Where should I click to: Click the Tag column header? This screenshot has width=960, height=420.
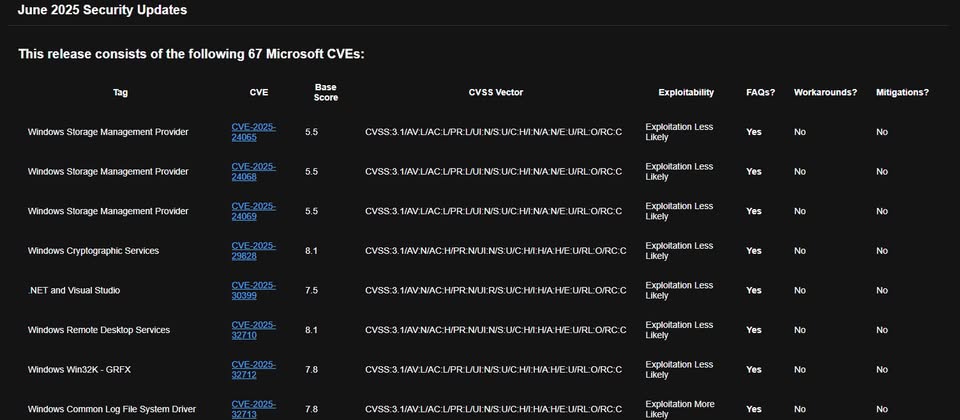pyautogui.click(x=121, y=92)
